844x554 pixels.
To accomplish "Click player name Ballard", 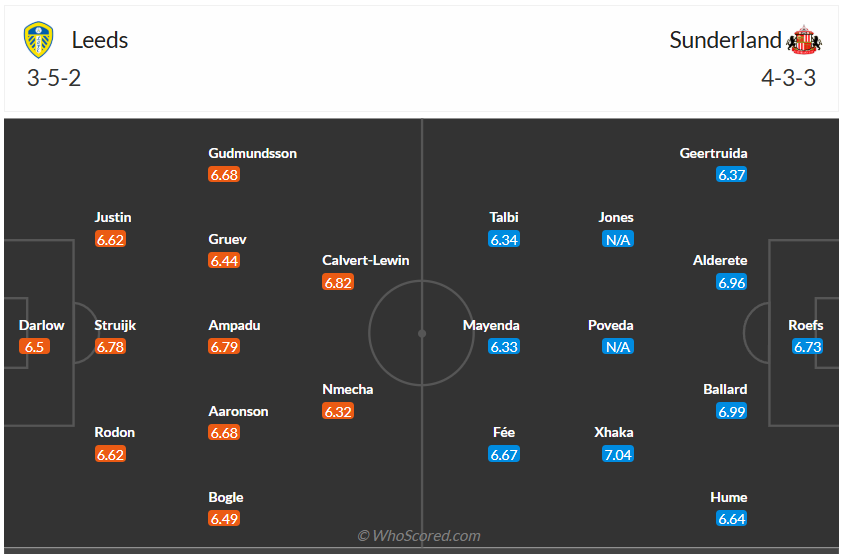I will [x=725, y=389].
